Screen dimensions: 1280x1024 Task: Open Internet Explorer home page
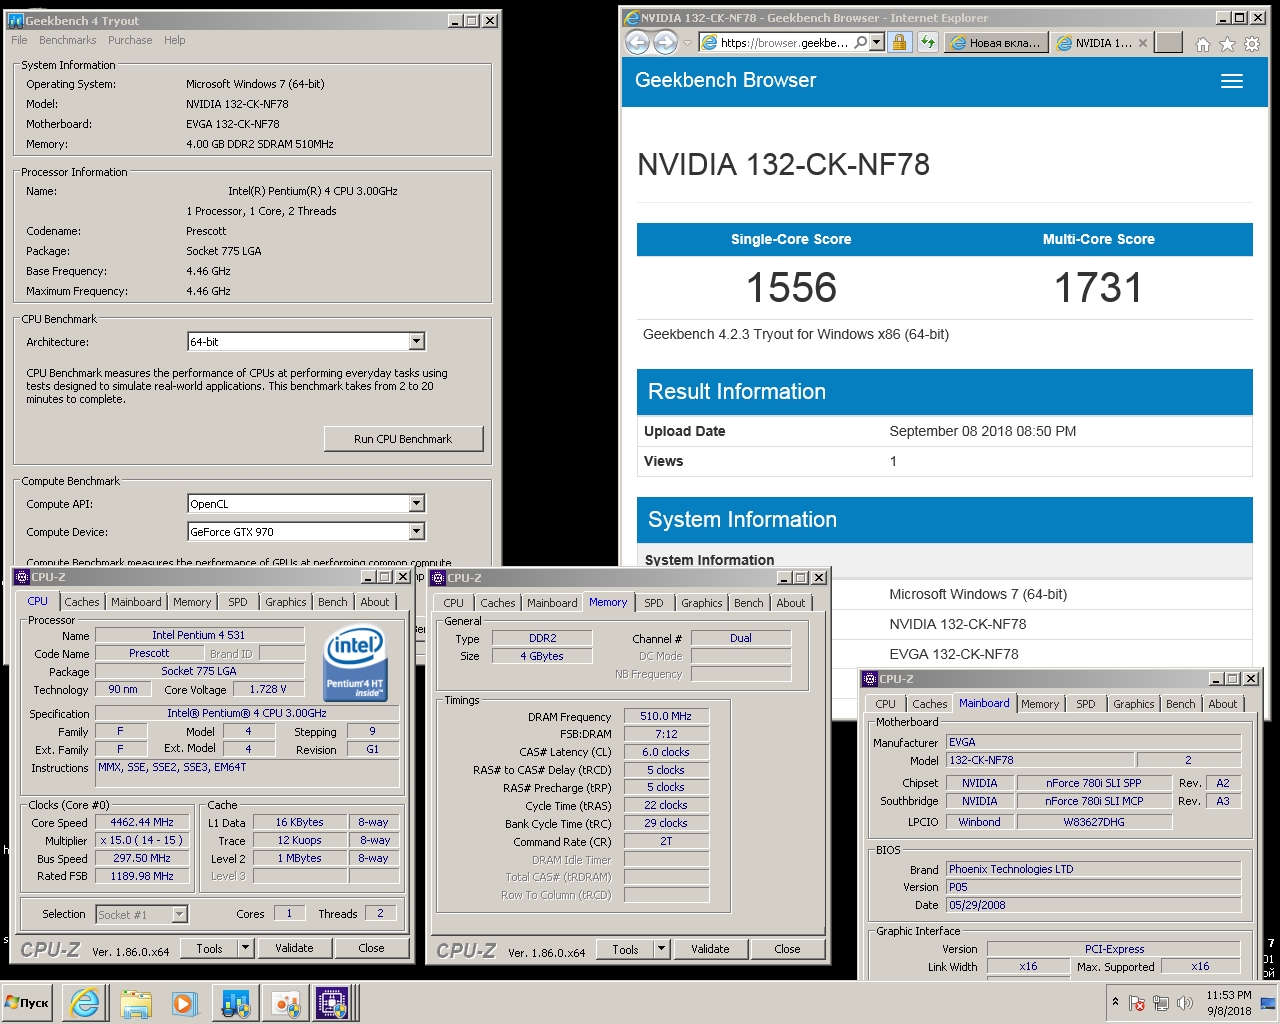pyautogui.click(x=1203, y=44)
